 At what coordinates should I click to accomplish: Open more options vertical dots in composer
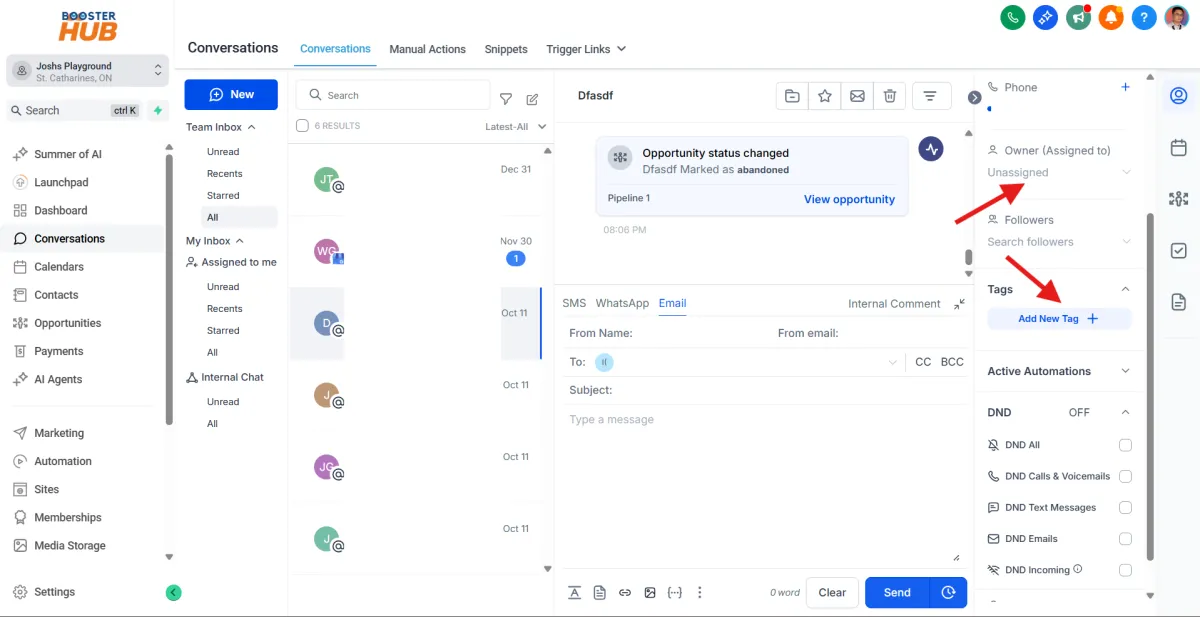700,592
